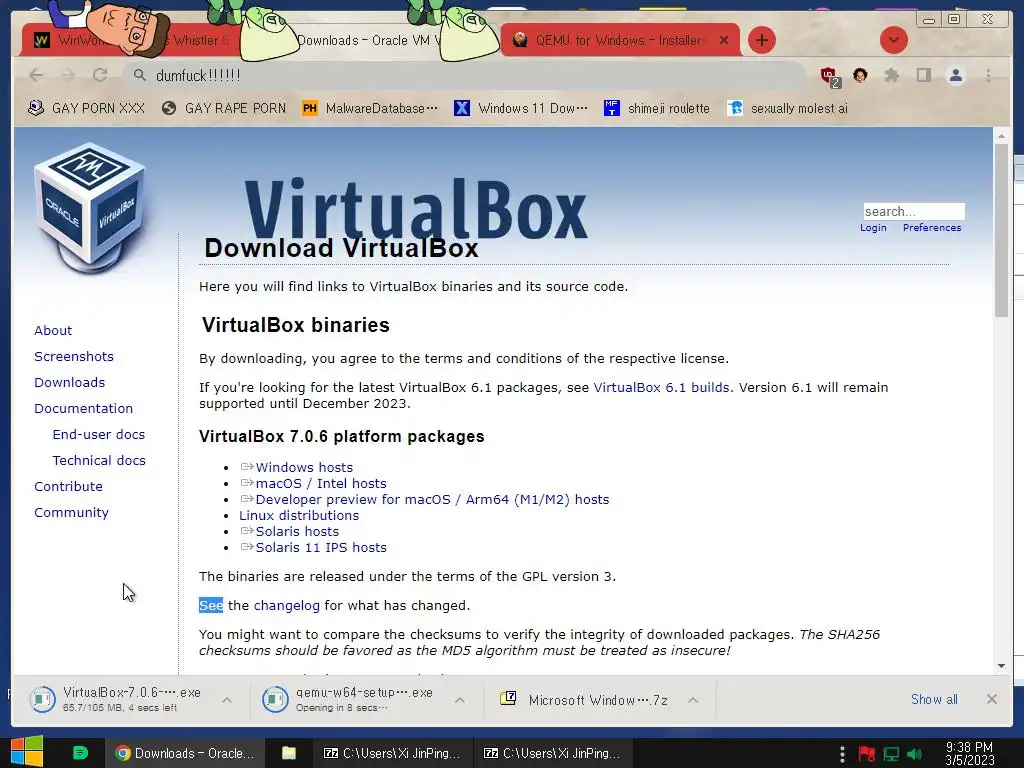Click the round face extension icon beside uBlock
Screen dimensions: 1024x768
pos(860,76)
